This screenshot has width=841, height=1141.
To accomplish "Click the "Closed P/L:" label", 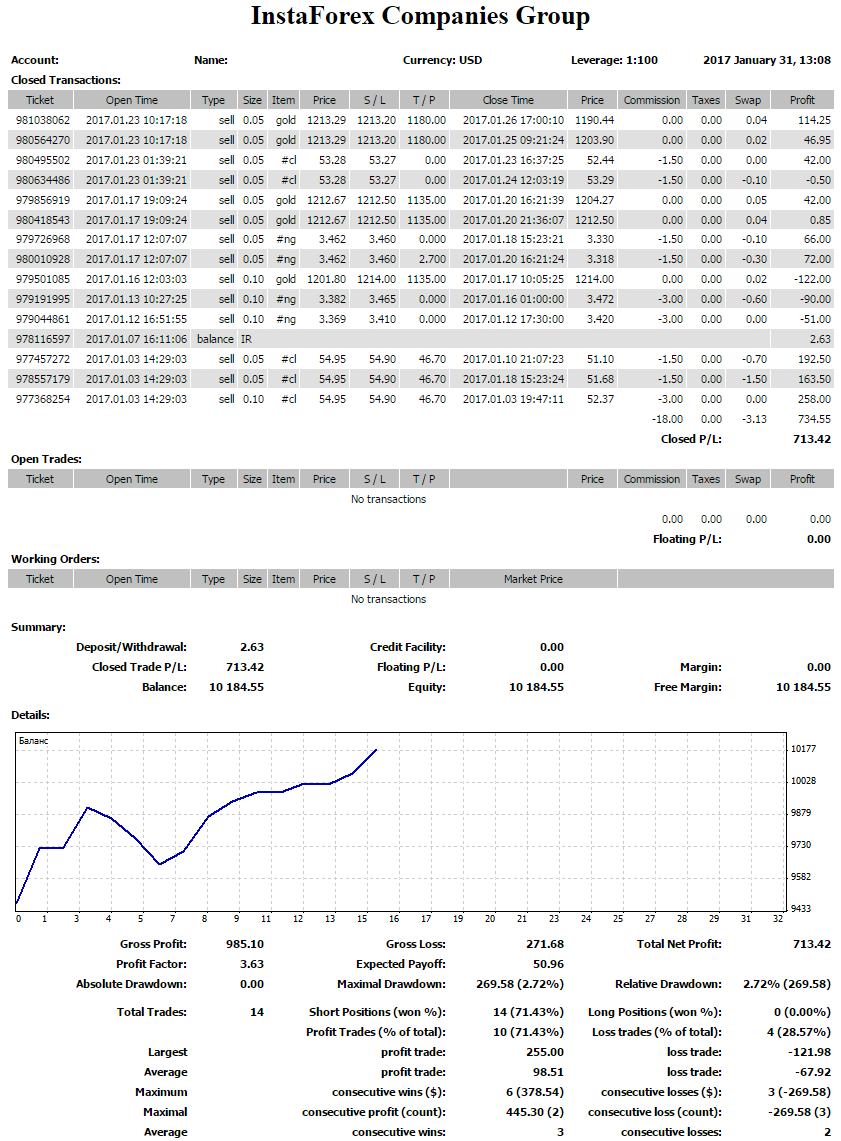I will coord(691,439).
